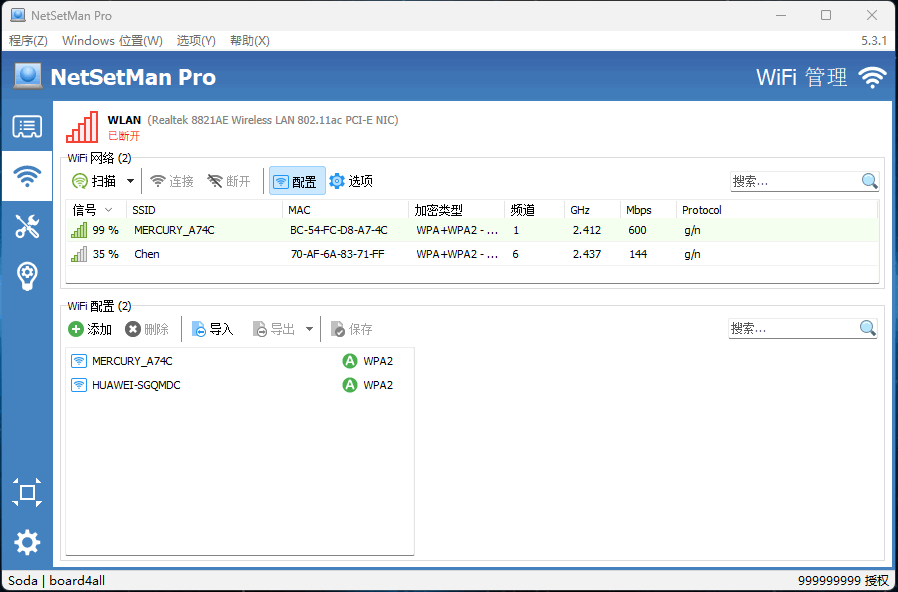Sort by Protocol column header
This screenshot has width=898, height=592.
777,210
